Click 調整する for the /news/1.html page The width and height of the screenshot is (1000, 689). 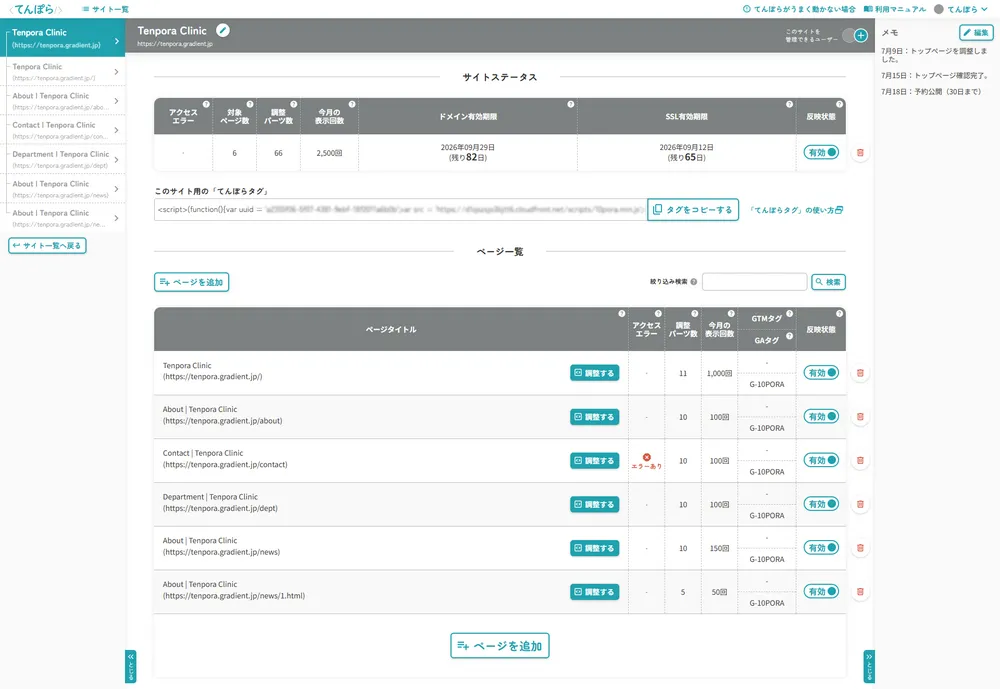(594, 592)
